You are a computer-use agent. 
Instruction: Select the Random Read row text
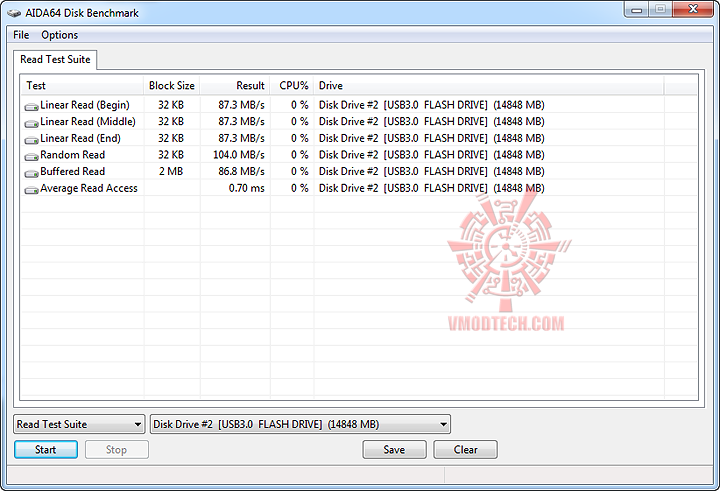click(73, 155)
